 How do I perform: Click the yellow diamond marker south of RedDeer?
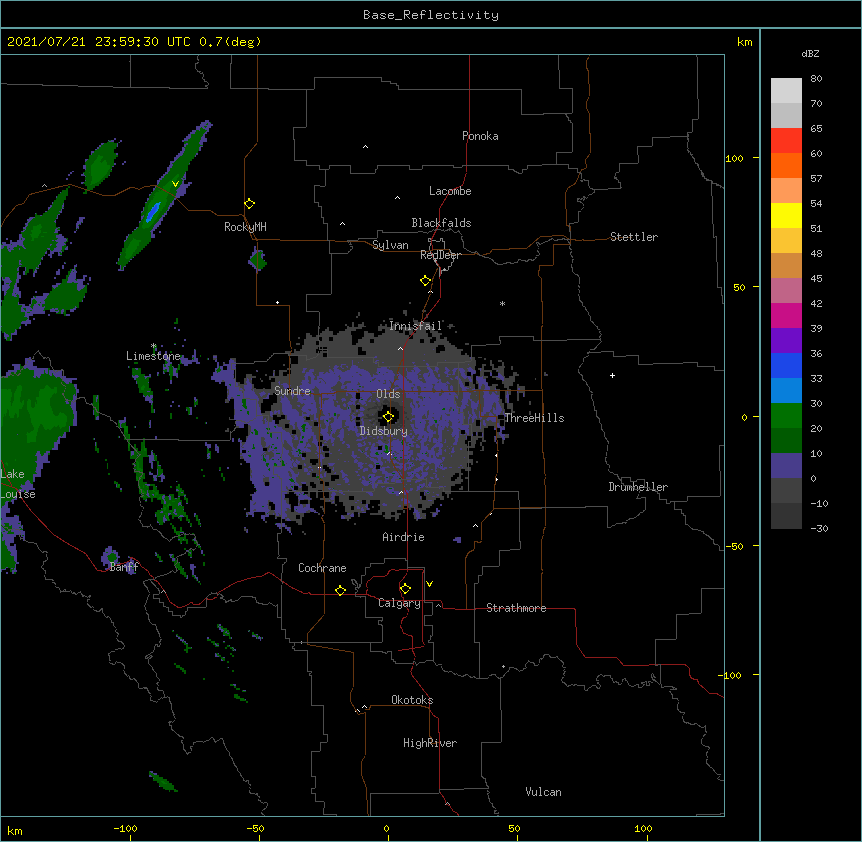coord(425,280)
